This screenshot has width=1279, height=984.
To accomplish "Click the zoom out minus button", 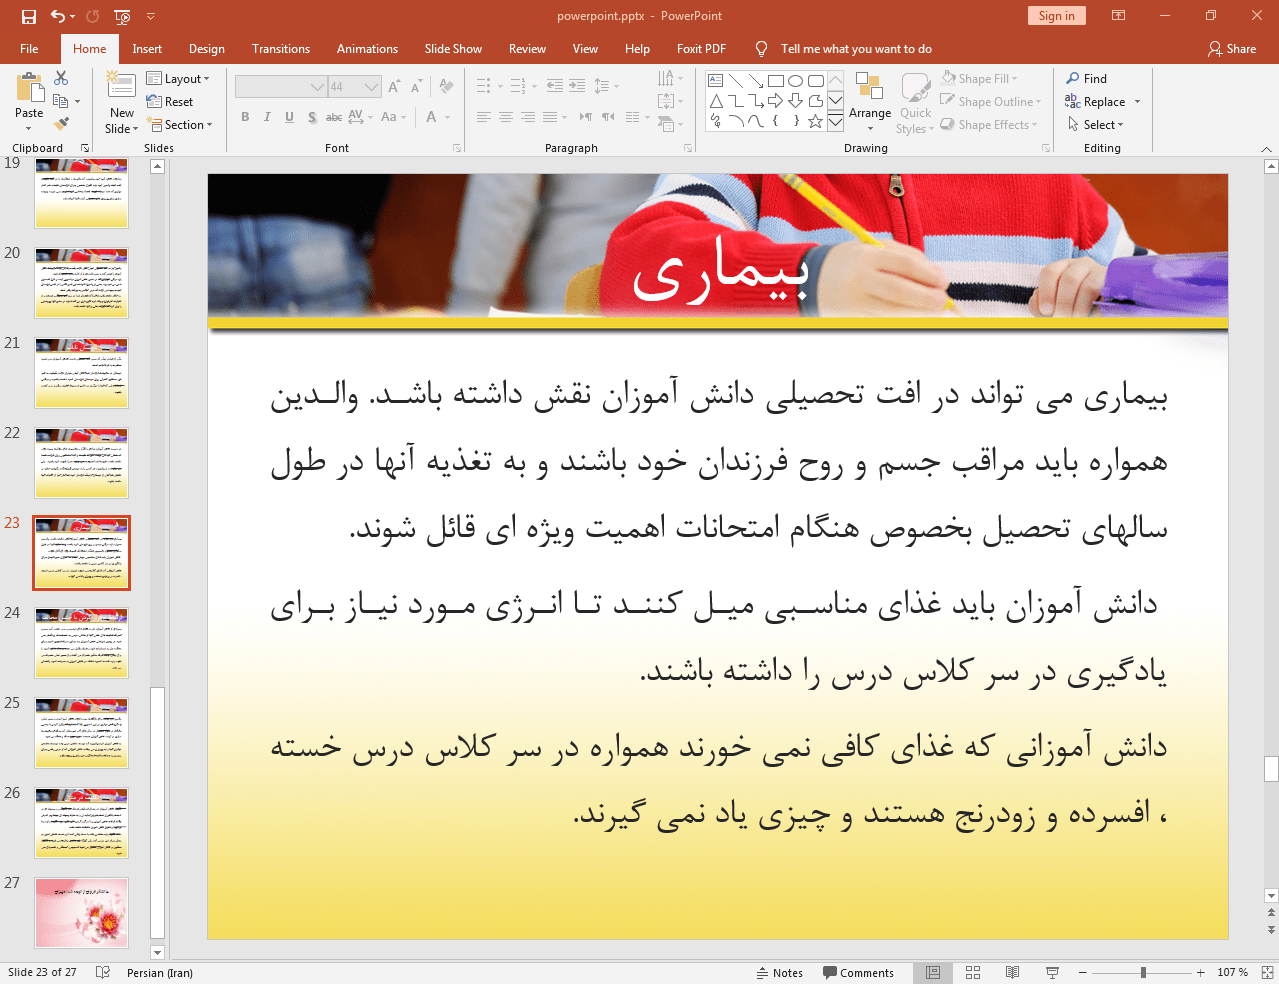I will tap(1082, 972).
